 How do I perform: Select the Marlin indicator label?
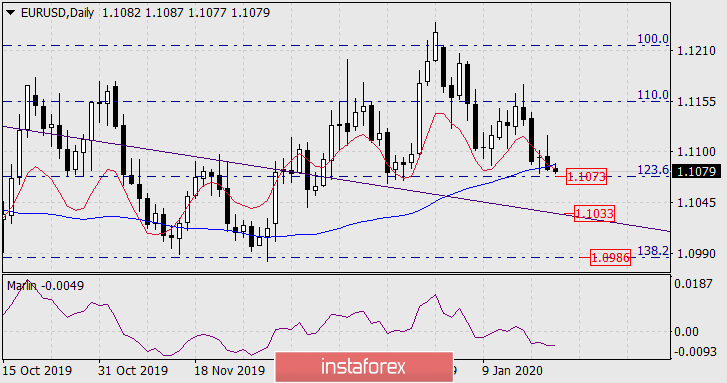(22, 286)
